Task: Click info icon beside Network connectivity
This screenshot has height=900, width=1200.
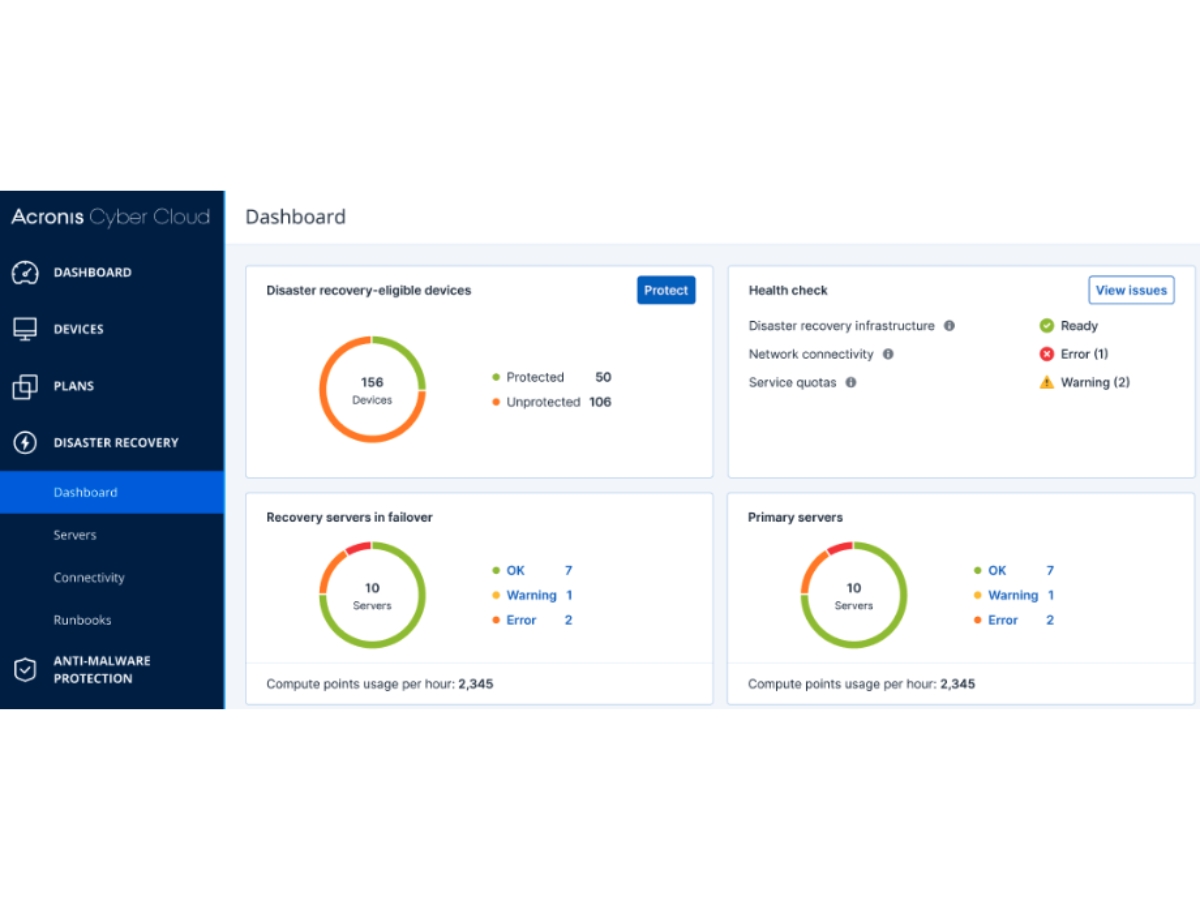Action: (x=888, y=354)
